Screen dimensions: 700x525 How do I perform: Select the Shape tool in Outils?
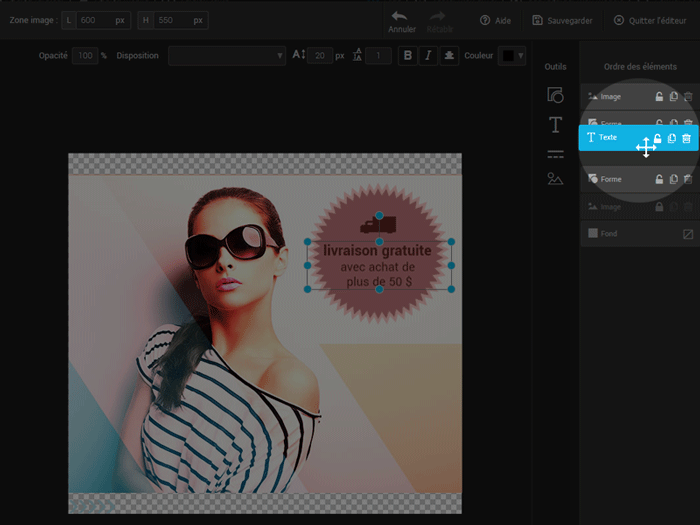[555, 96]
